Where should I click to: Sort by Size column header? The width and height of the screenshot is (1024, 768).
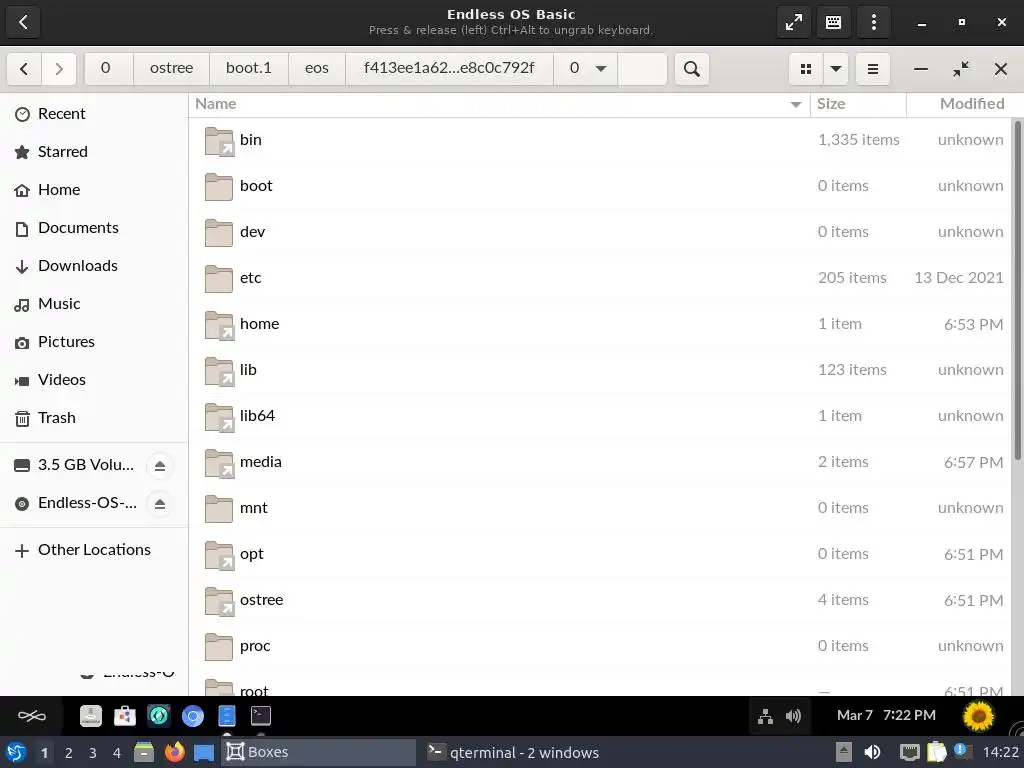click(858, 104)
